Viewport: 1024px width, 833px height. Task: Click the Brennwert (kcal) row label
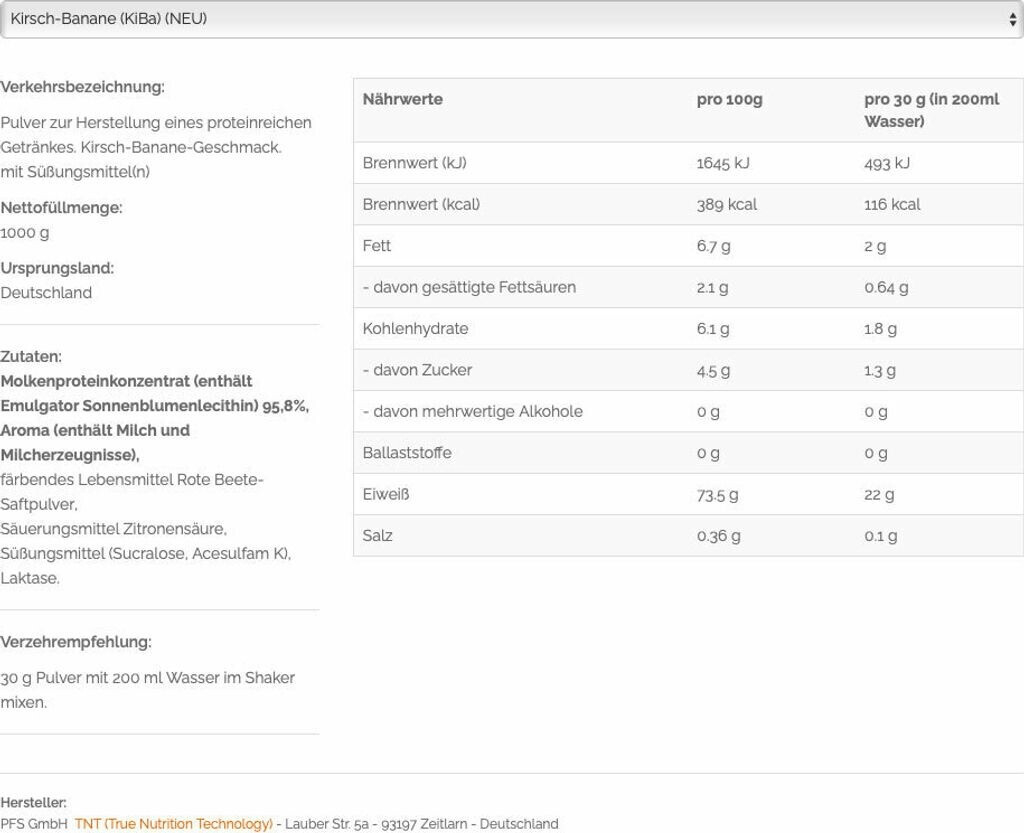[x=421, y=204]
